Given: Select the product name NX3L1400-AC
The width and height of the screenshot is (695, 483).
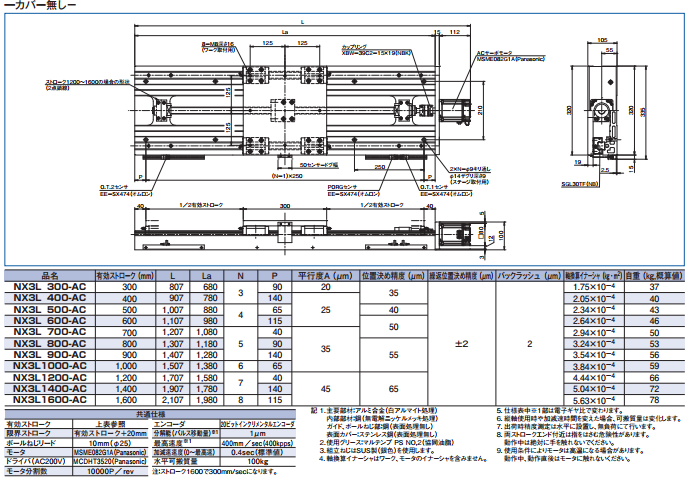Looking at the screenshot, I should (50, 389).
